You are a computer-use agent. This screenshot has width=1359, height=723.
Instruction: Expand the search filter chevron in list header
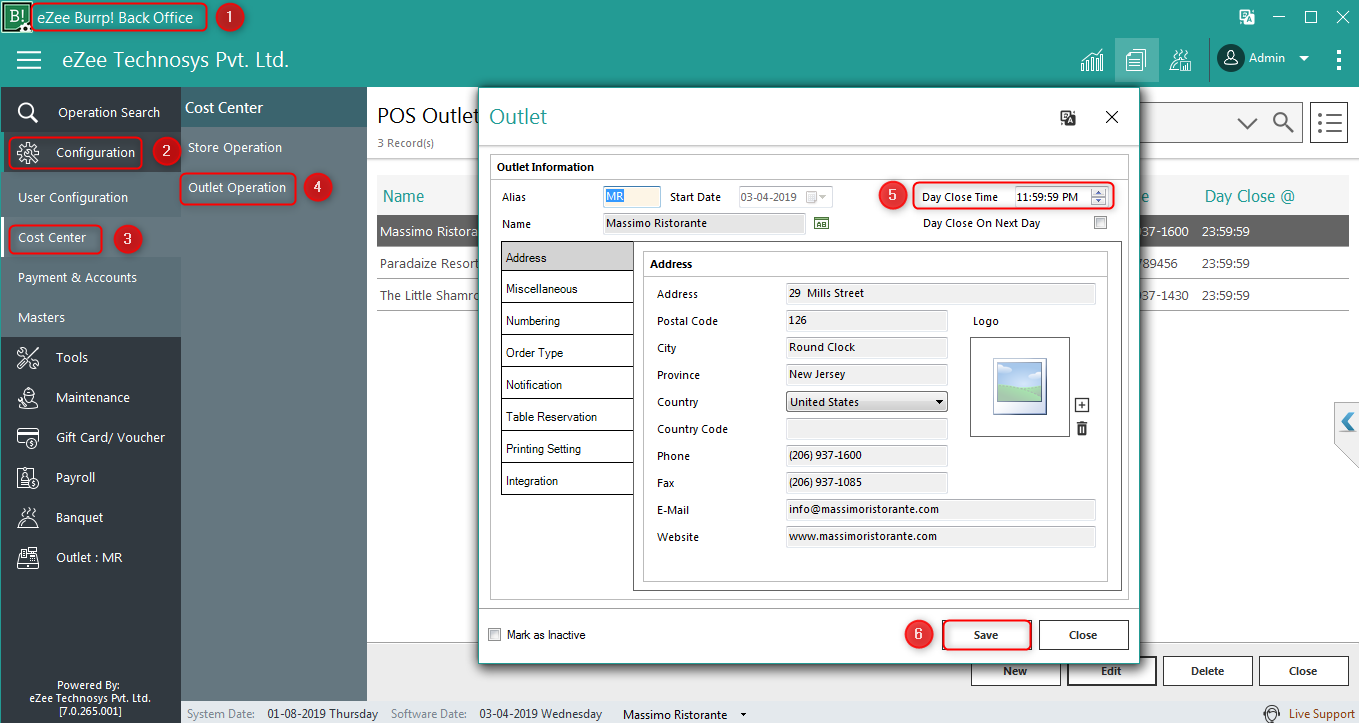point(1247,123)
